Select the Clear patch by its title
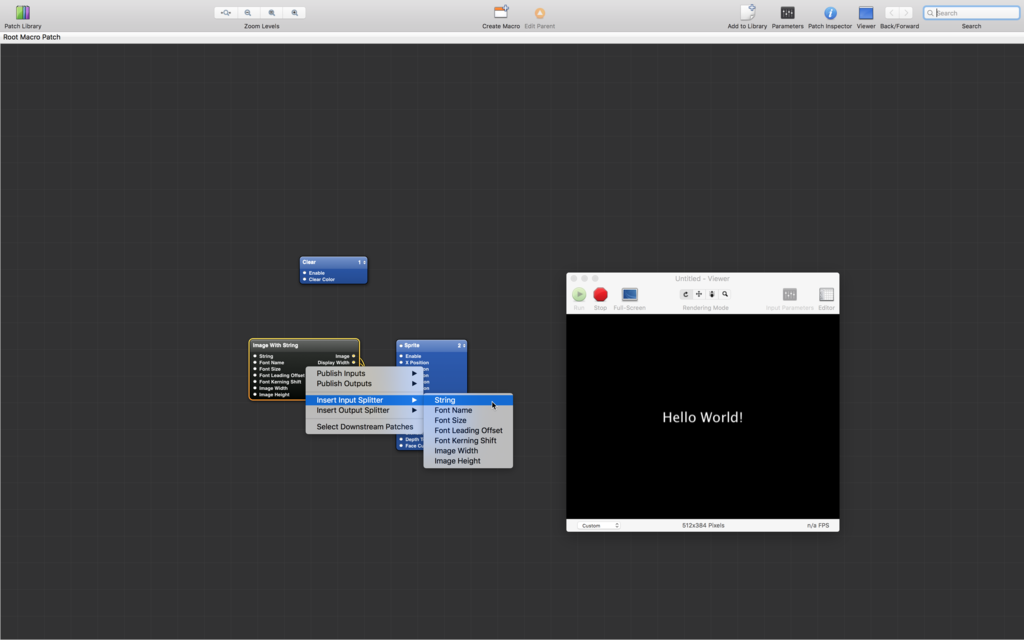This screenshot has width=1024, height=640. tap(310, 263)
